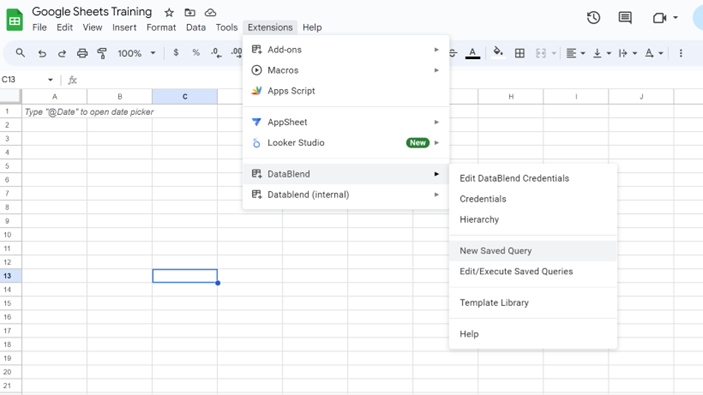Apply currency format with the dollar icon
Screen dimensions: 703x395
176,53
